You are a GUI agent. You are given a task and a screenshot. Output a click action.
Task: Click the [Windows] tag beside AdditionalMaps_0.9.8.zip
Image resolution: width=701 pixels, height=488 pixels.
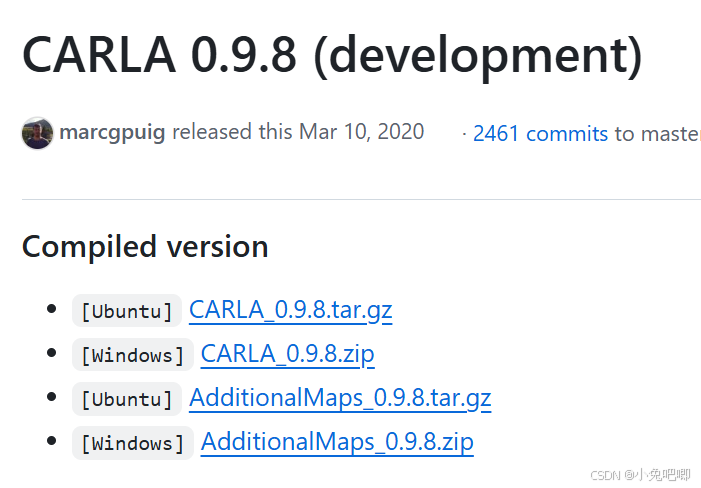point(133,442)
